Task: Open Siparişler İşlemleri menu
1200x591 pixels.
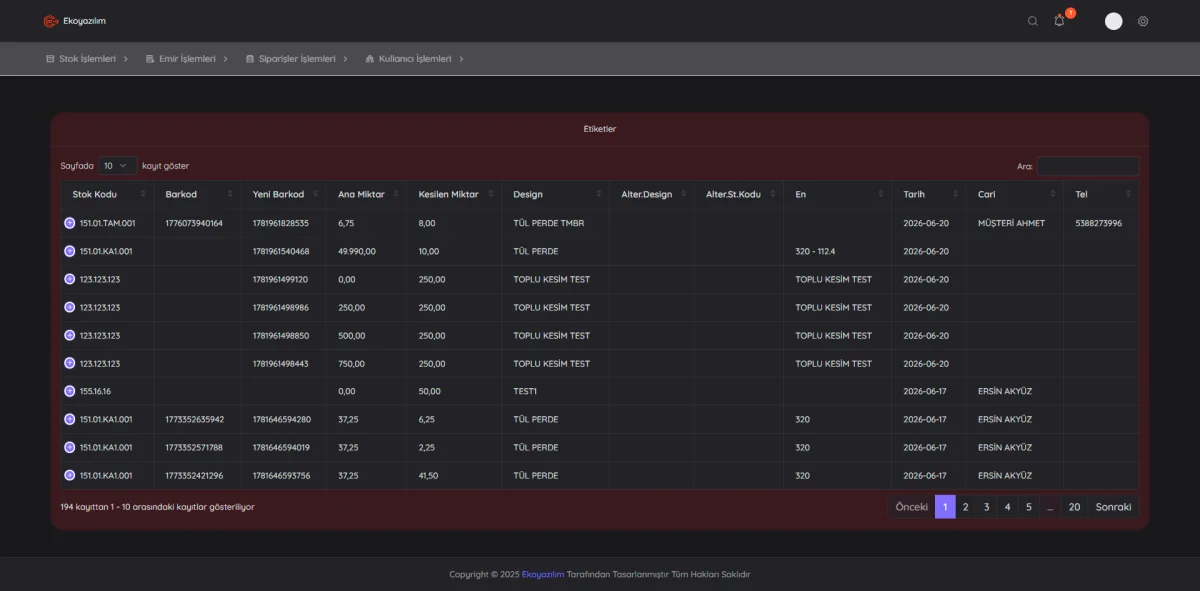Action: pos(297,59)
